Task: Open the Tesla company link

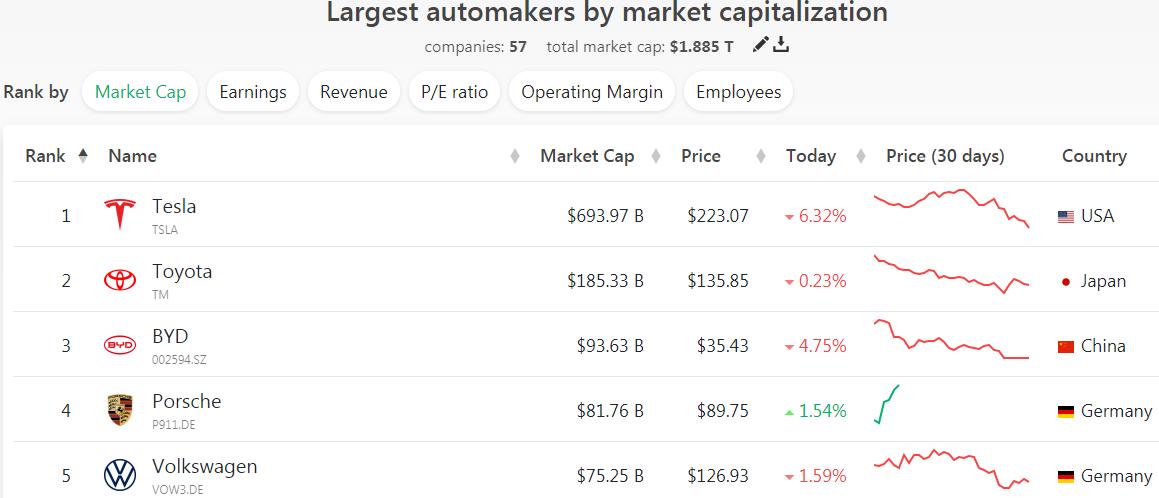Action: (x=174, y=207)
